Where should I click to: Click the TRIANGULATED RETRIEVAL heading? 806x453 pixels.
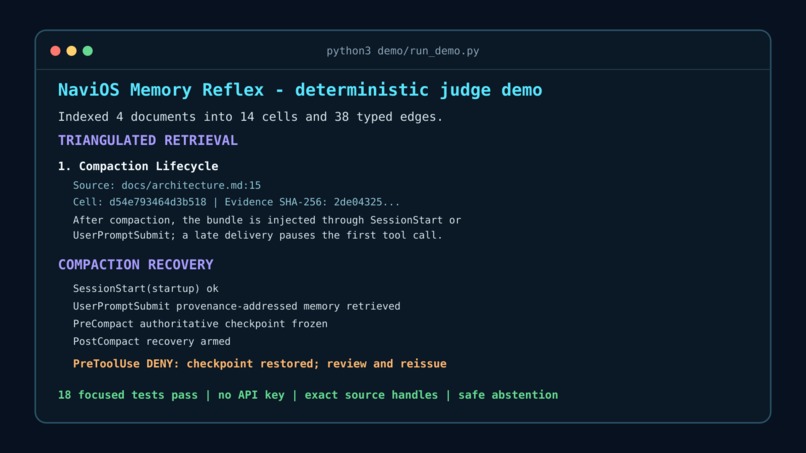[148, 140]
